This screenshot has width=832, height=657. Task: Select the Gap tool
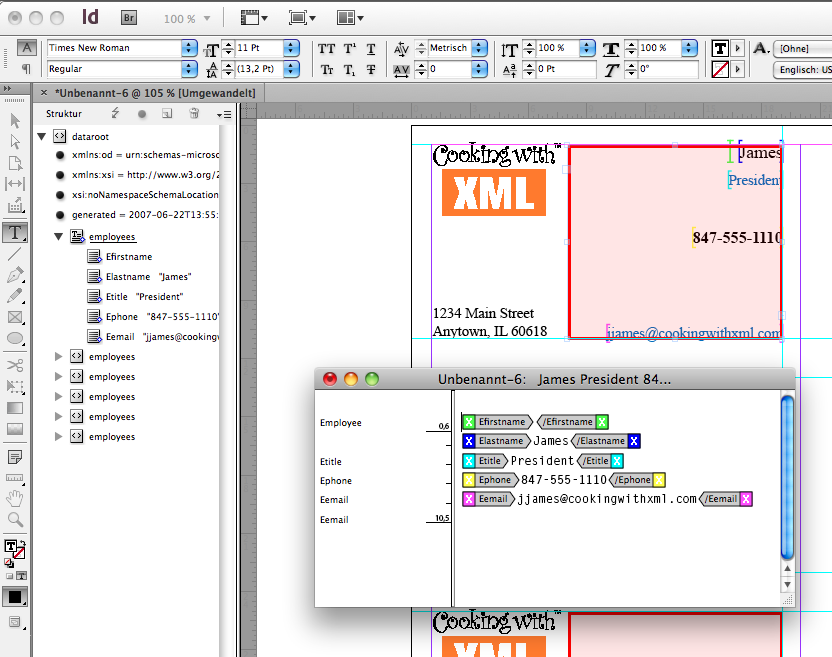15,184
